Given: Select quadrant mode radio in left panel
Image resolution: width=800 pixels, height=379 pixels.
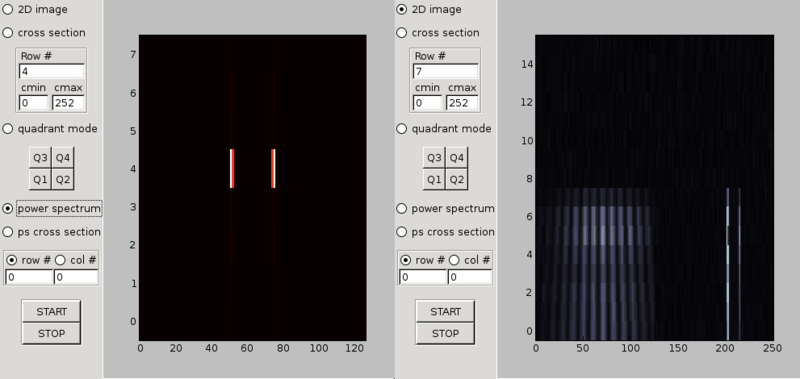Looking at the screenshot, I should [x=8, y=129].
